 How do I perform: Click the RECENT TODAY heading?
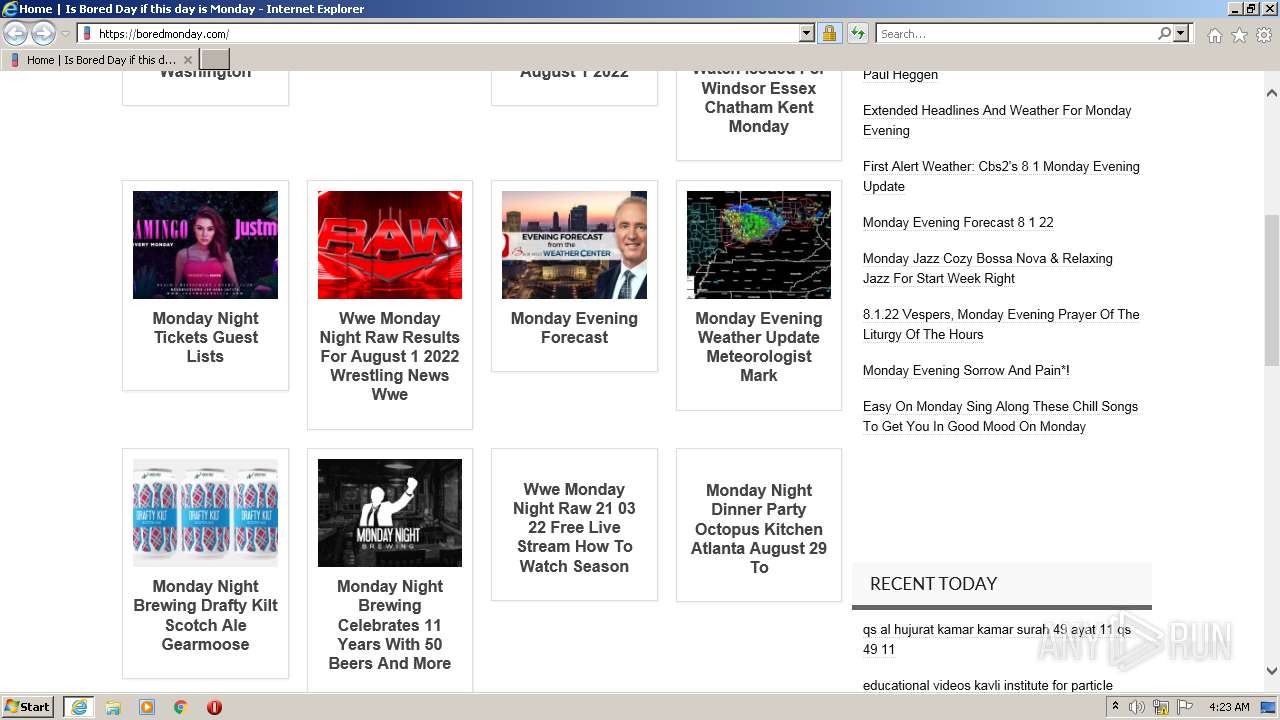933,584
